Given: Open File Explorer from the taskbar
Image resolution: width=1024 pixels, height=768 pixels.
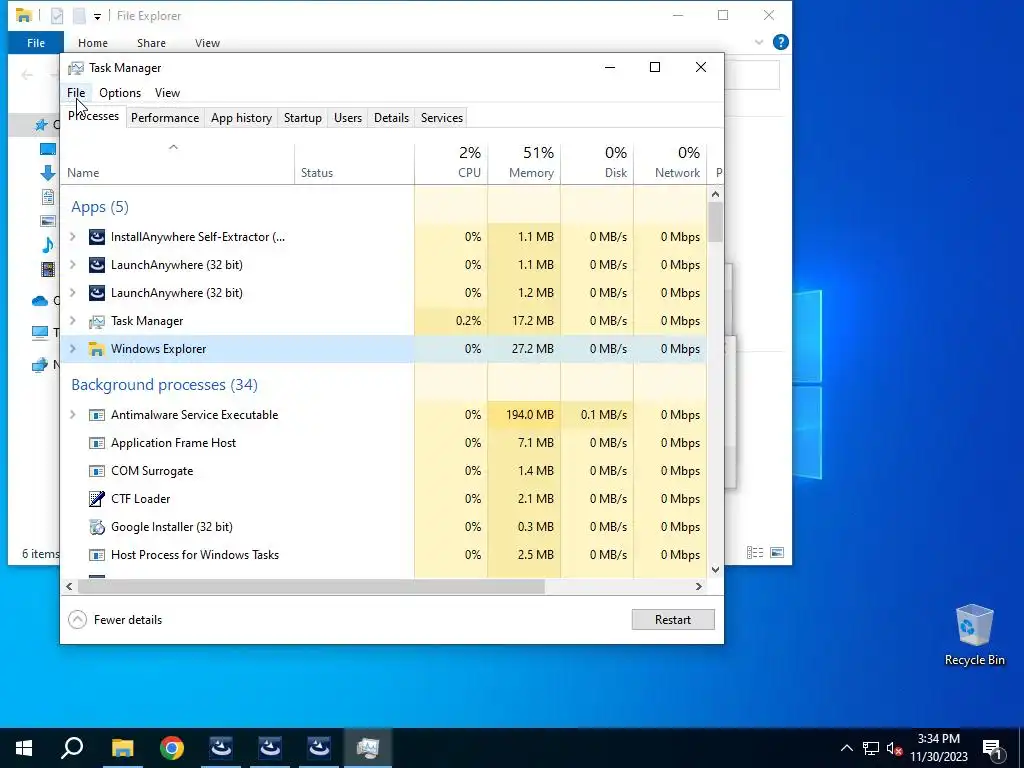Looking at the screenshot, I should 122,748.
